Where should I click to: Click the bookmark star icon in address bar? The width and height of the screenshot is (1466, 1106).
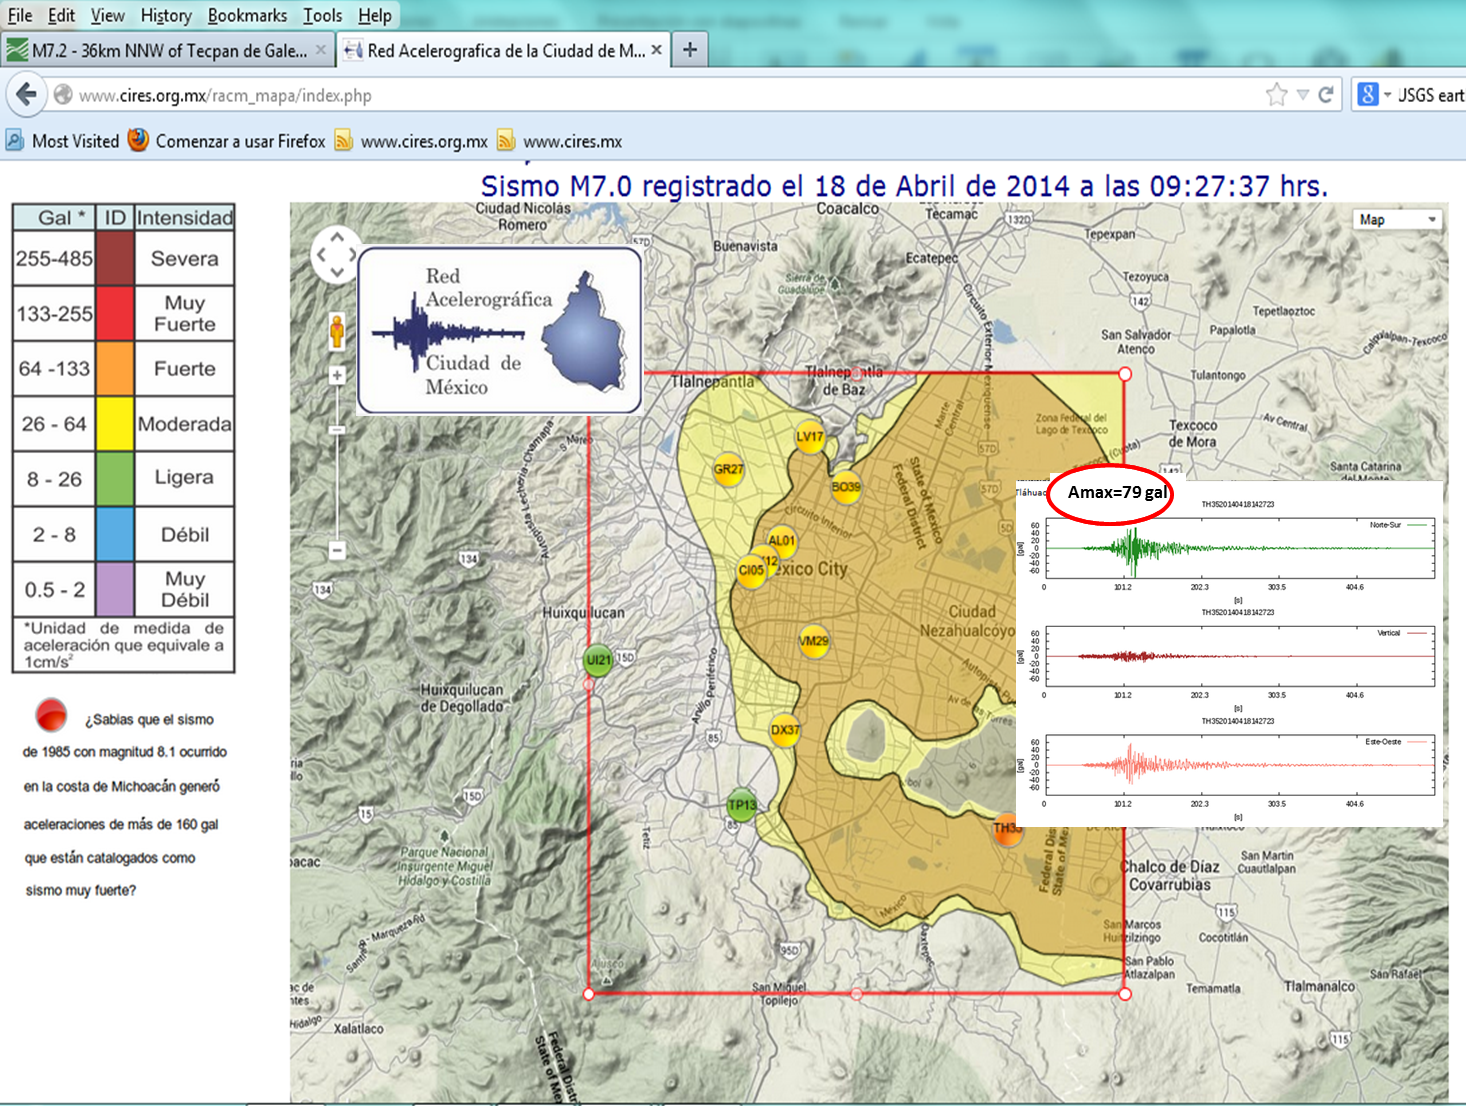click(1276, 95)
